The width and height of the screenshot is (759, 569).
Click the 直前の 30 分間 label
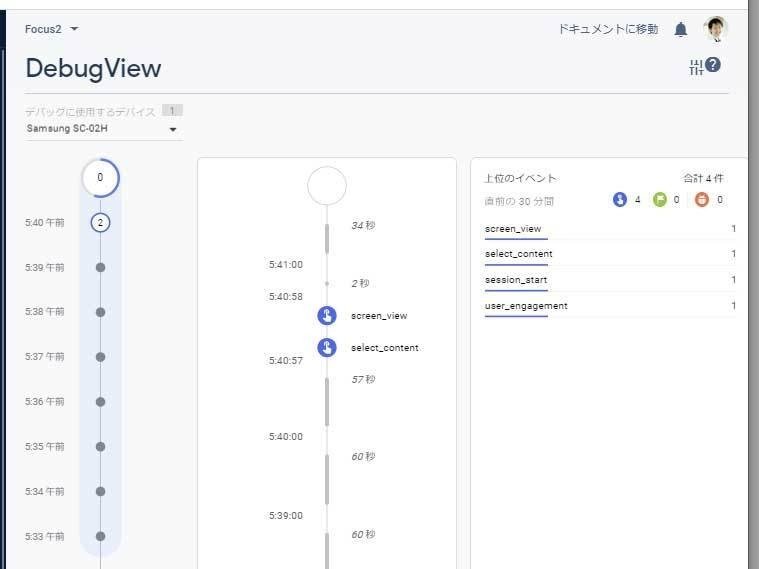519,201
